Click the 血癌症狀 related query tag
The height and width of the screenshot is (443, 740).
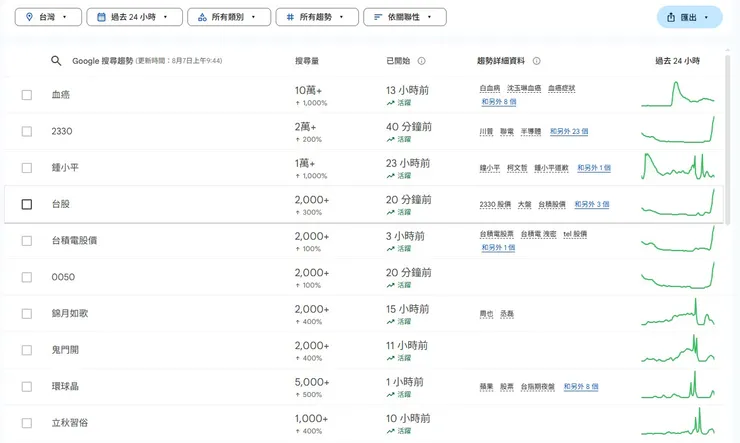pos(562,88)
